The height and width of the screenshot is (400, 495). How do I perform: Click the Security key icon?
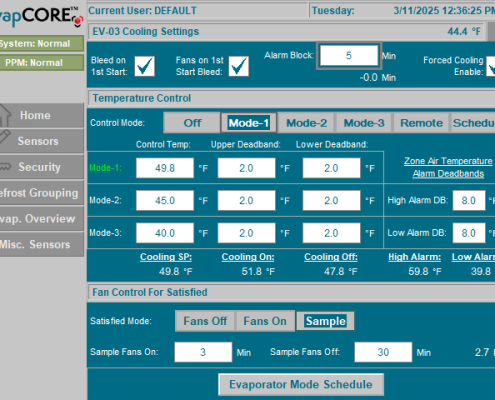point(5,166)
